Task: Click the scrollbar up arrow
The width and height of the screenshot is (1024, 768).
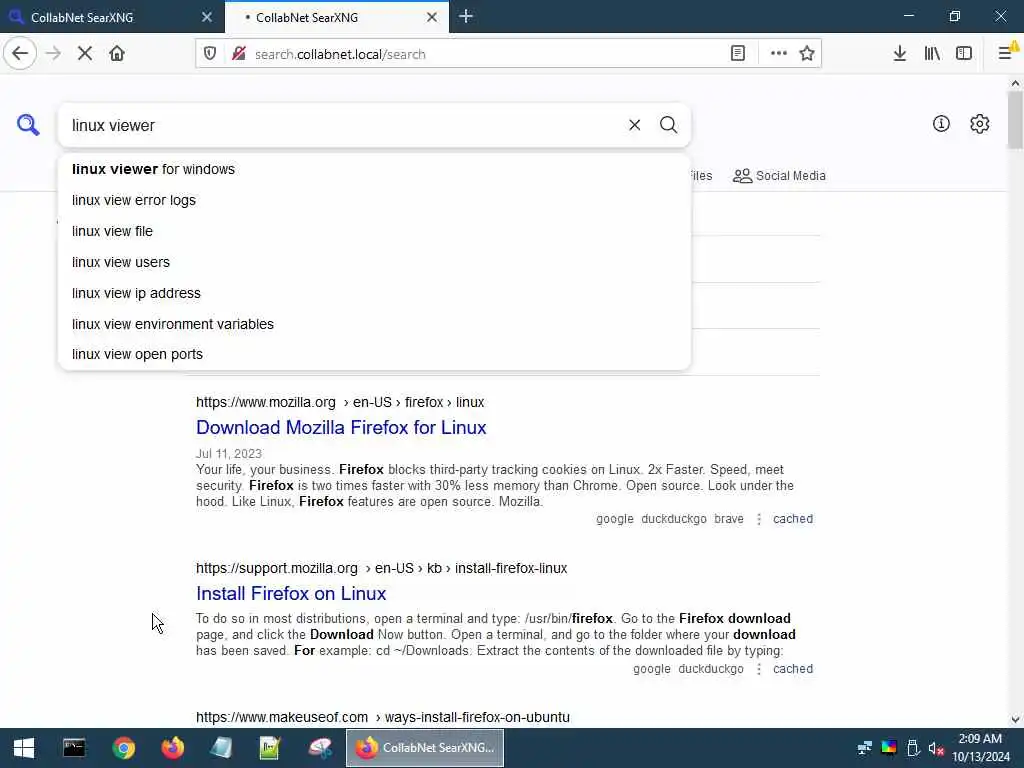Action: point(1015,83)
